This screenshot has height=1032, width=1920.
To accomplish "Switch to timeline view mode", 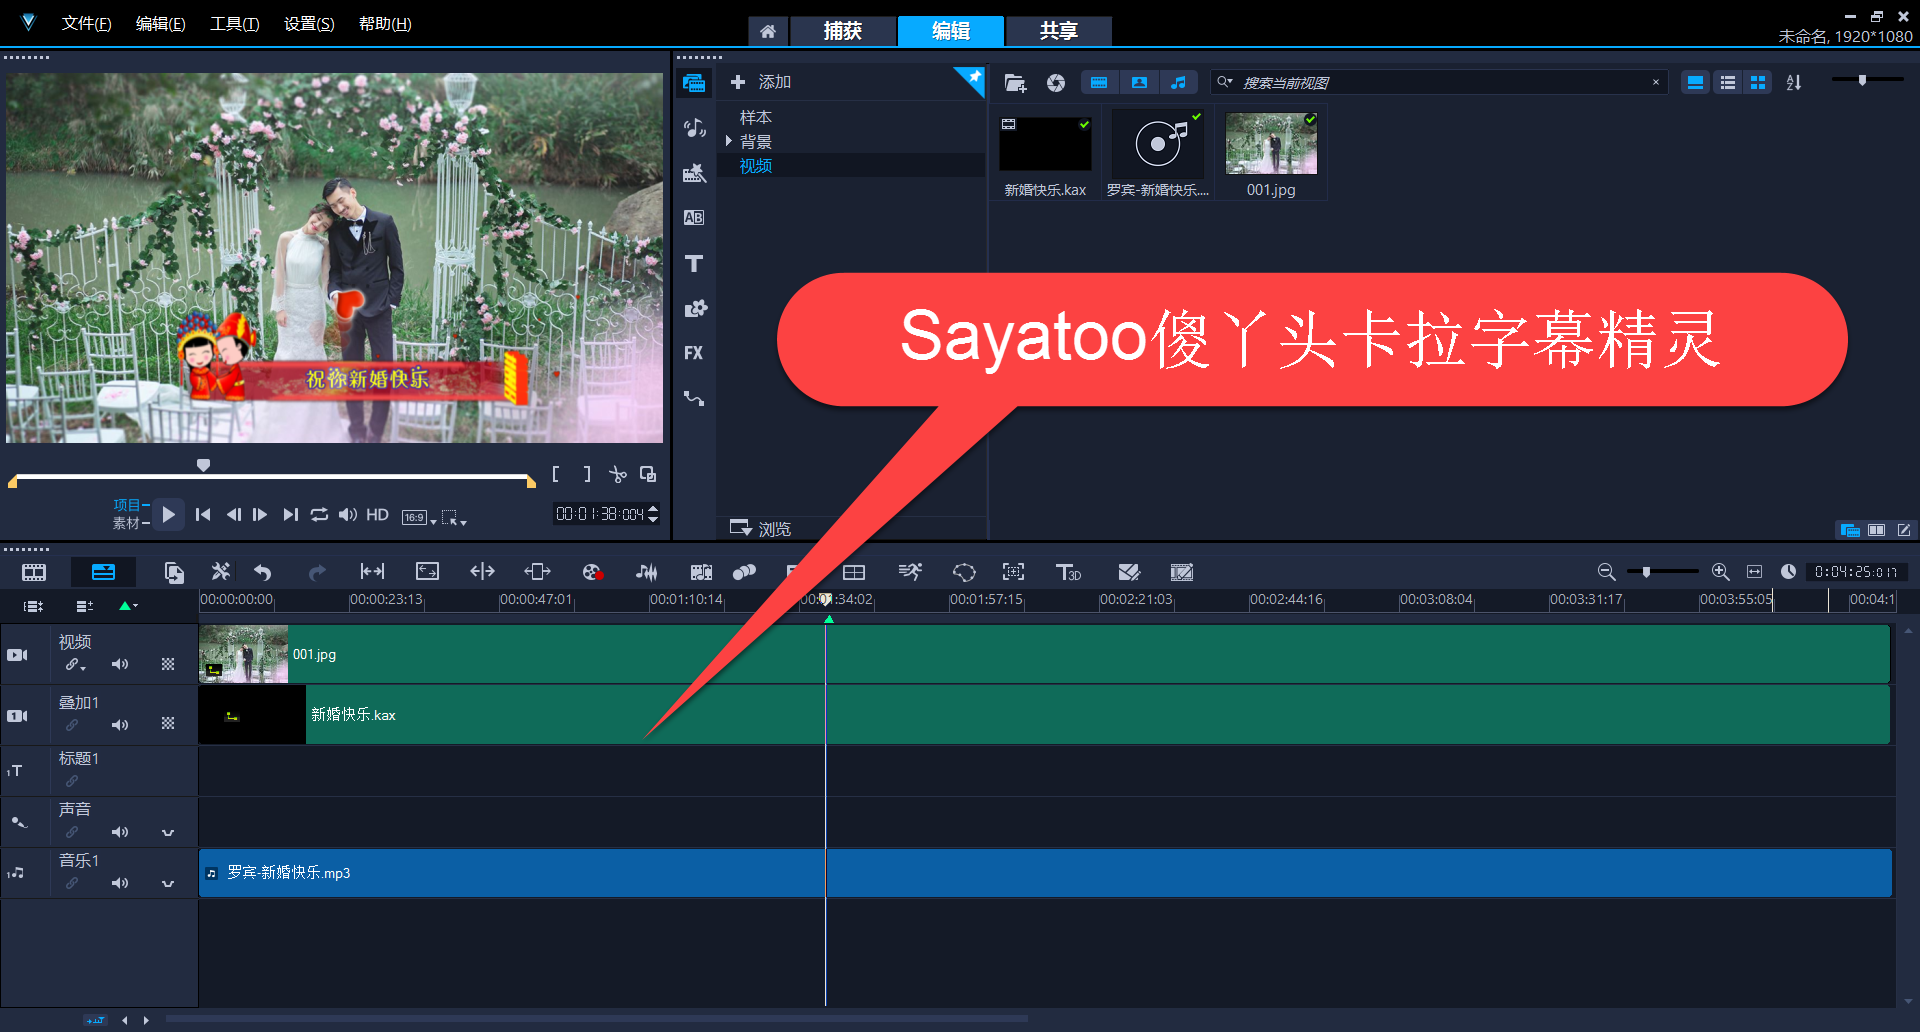I will click(103, 572).
